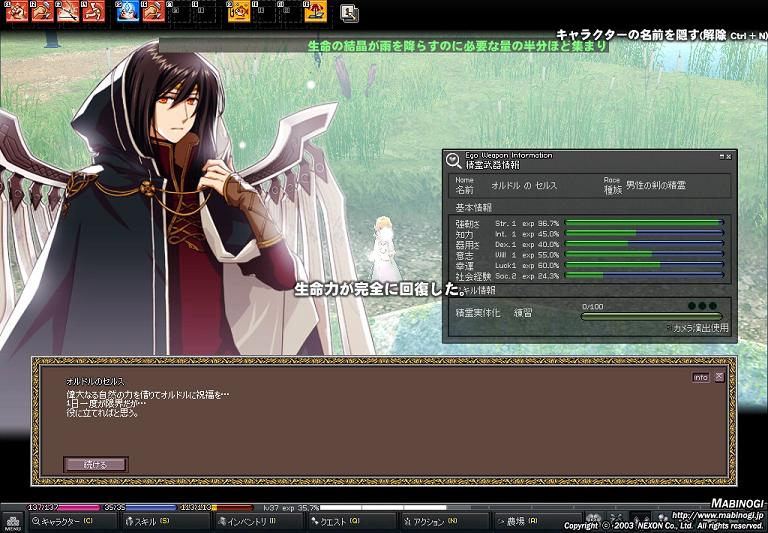Activate the fourth red hotbar skill icon
This screenshot has width=768, height=533.
[93, 11]
